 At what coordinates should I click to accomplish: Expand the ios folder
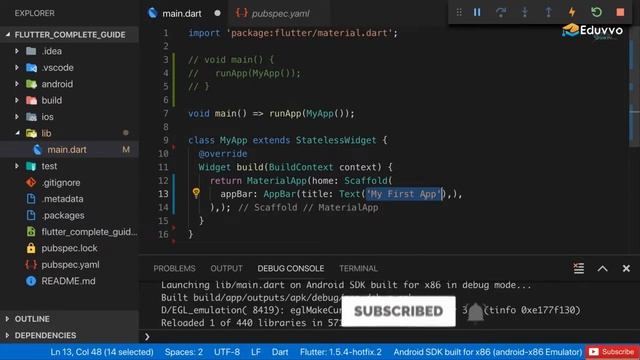tap(17, 116)
